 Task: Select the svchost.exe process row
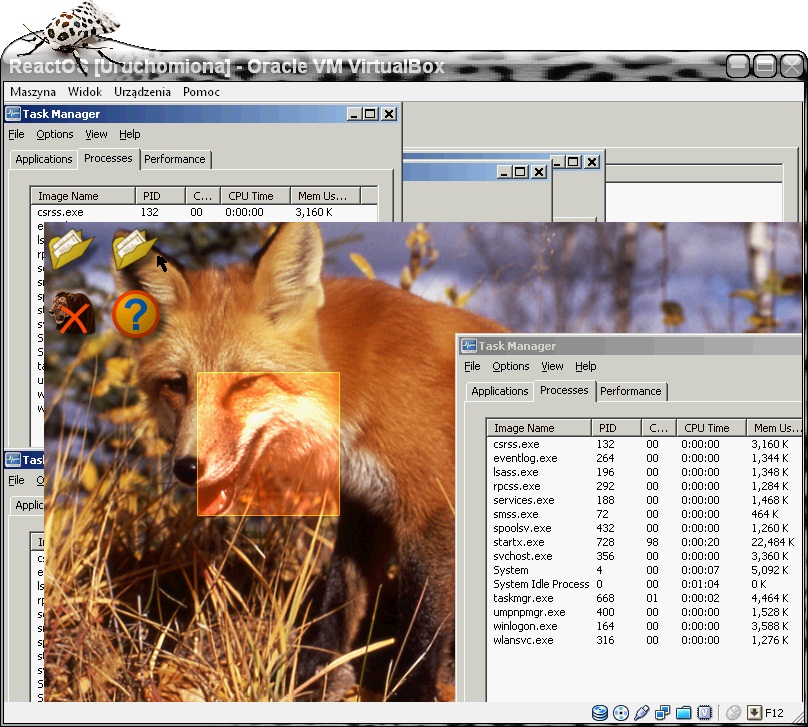pyautogui.click(x=644, y=556)
